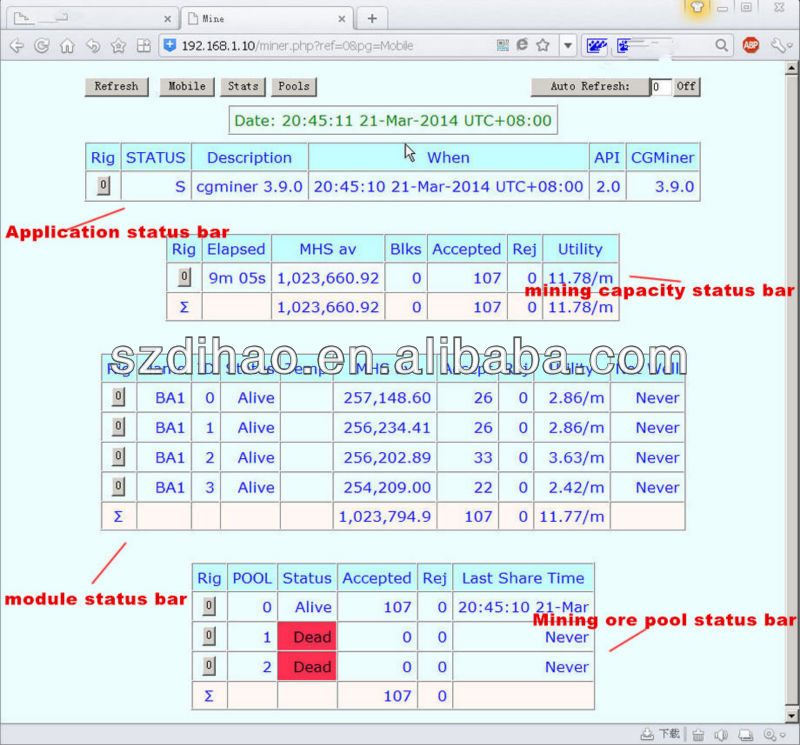Click rig button in BA1 0 row

click(118, 396)
